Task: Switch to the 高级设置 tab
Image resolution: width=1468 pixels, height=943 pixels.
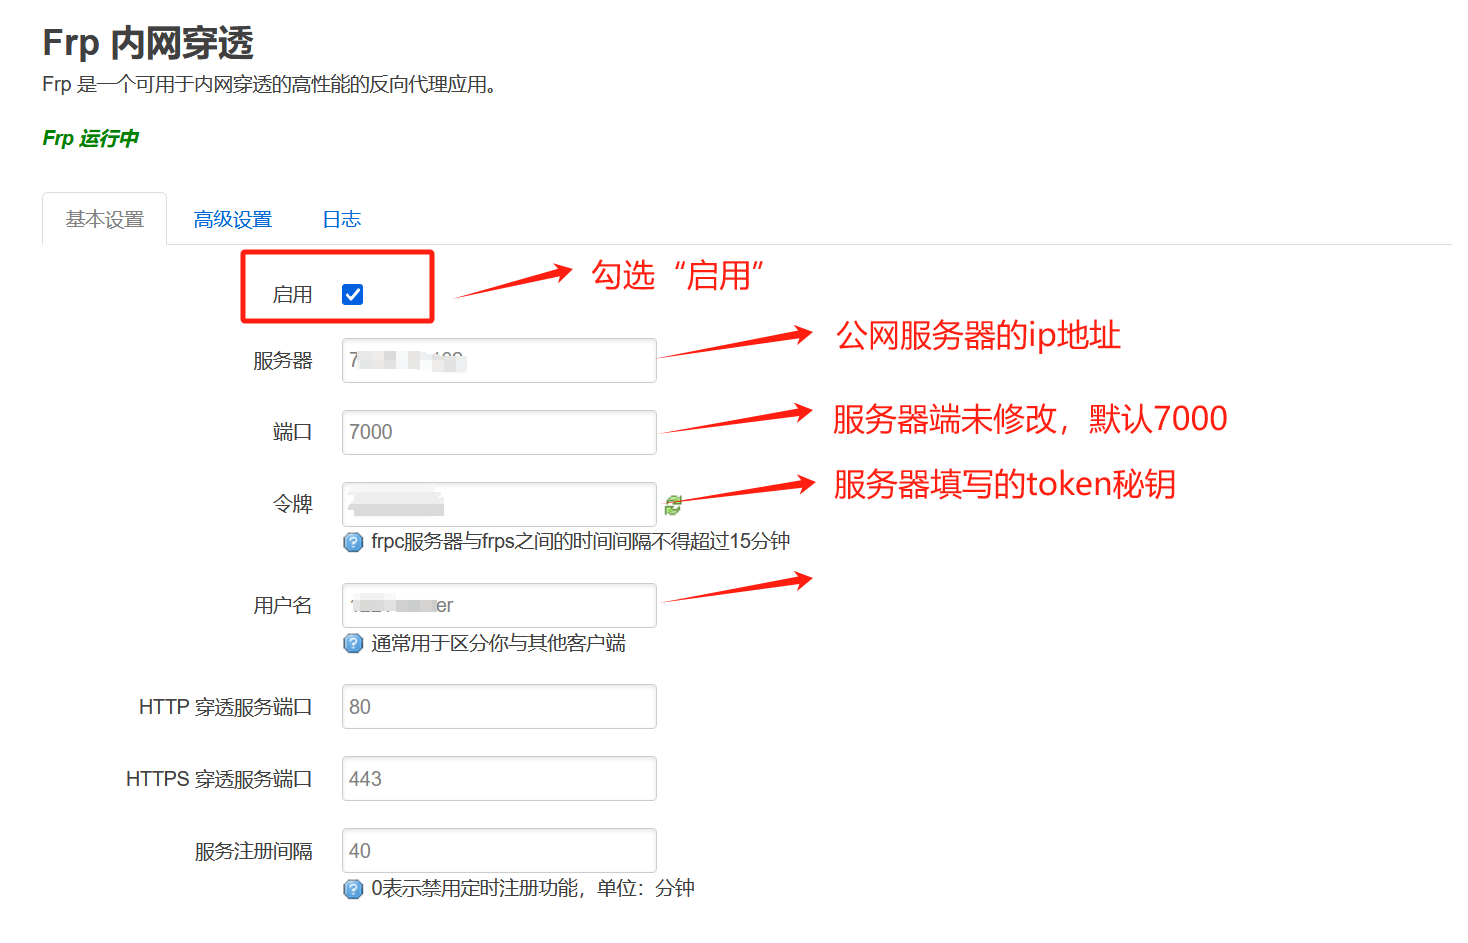Action: click(x=233, y=219)
